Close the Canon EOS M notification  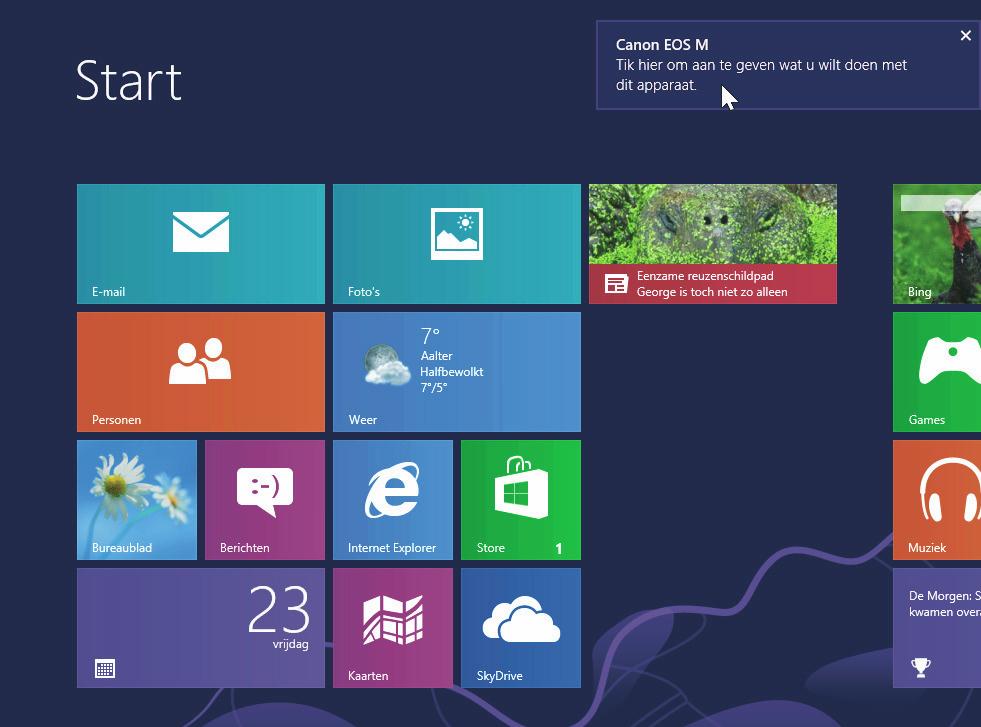(x=965, y=36)
